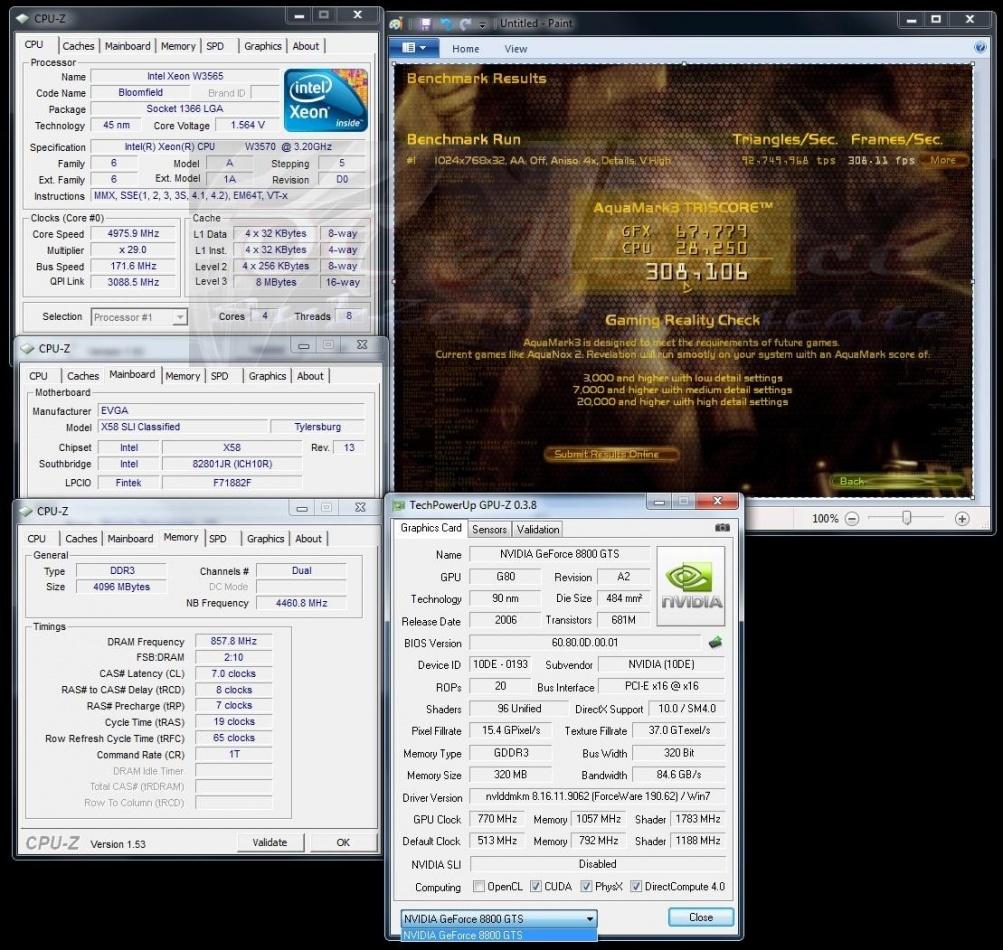Toggle the OpenCL checkbox in GPU-Z

(x=478, y=886)
